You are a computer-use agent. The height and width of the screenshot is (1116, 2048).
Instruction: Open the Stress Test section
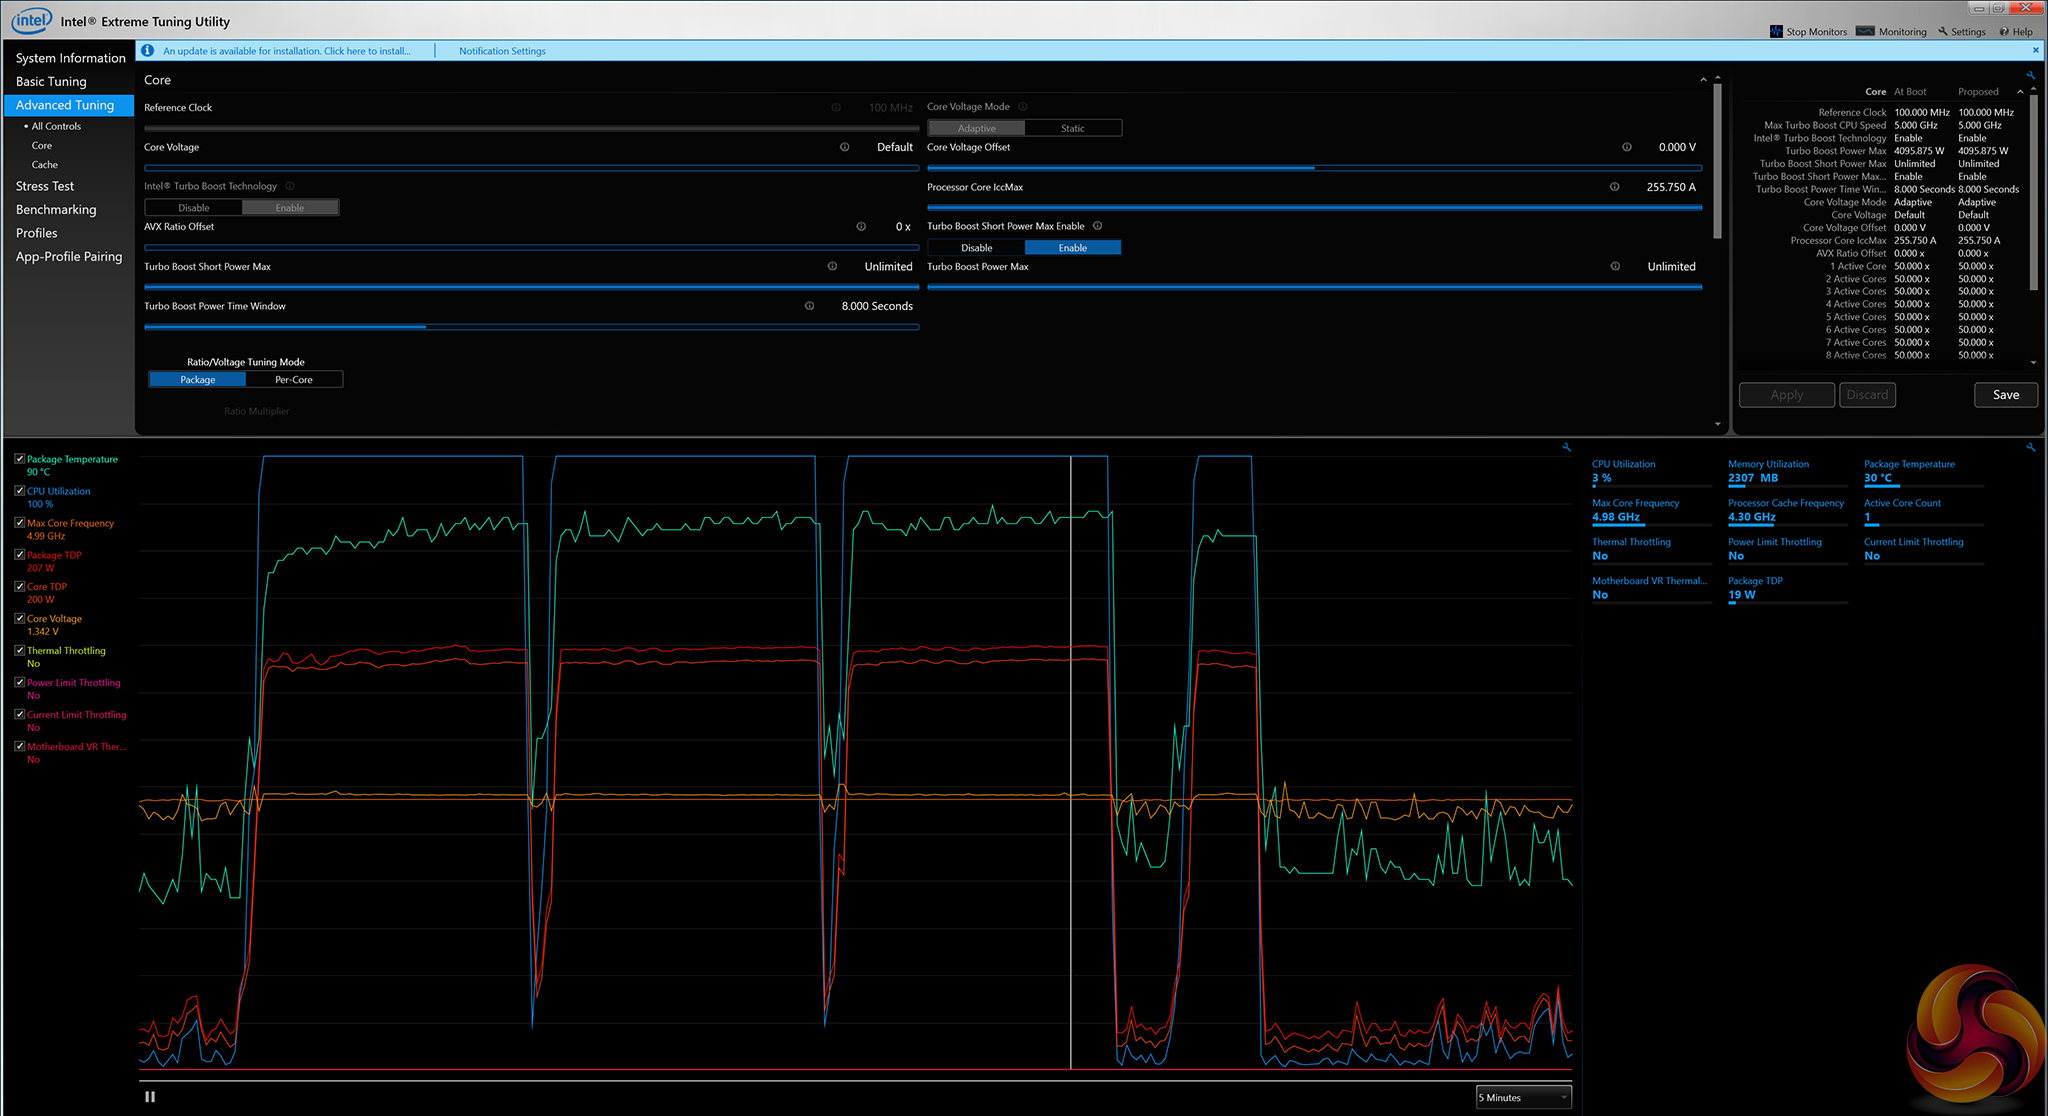tap(45, 186)
